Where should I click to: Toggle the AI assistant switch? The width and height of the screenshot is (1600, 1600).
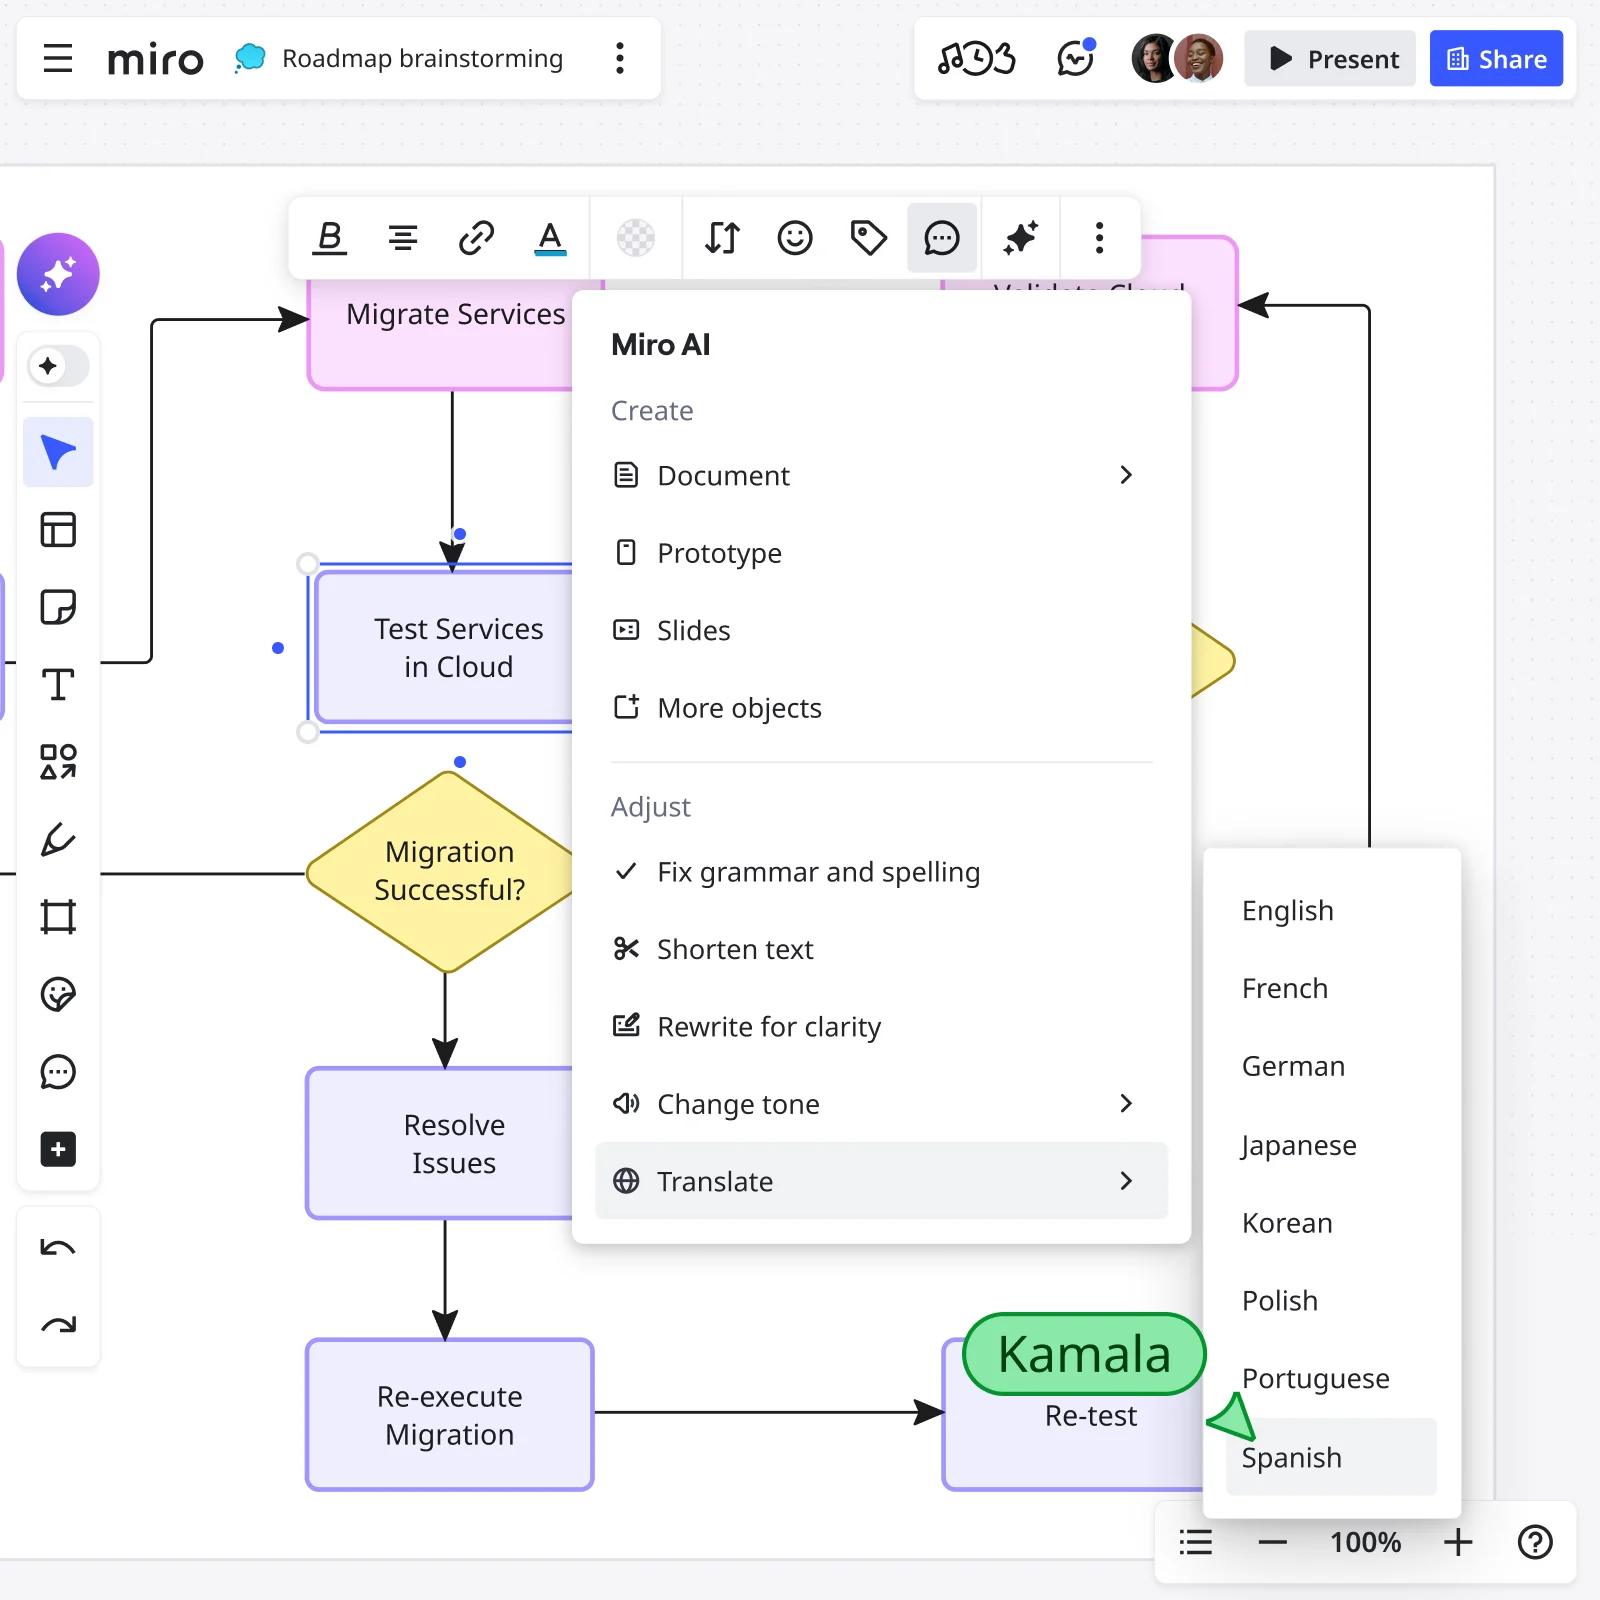click(58, 366)
